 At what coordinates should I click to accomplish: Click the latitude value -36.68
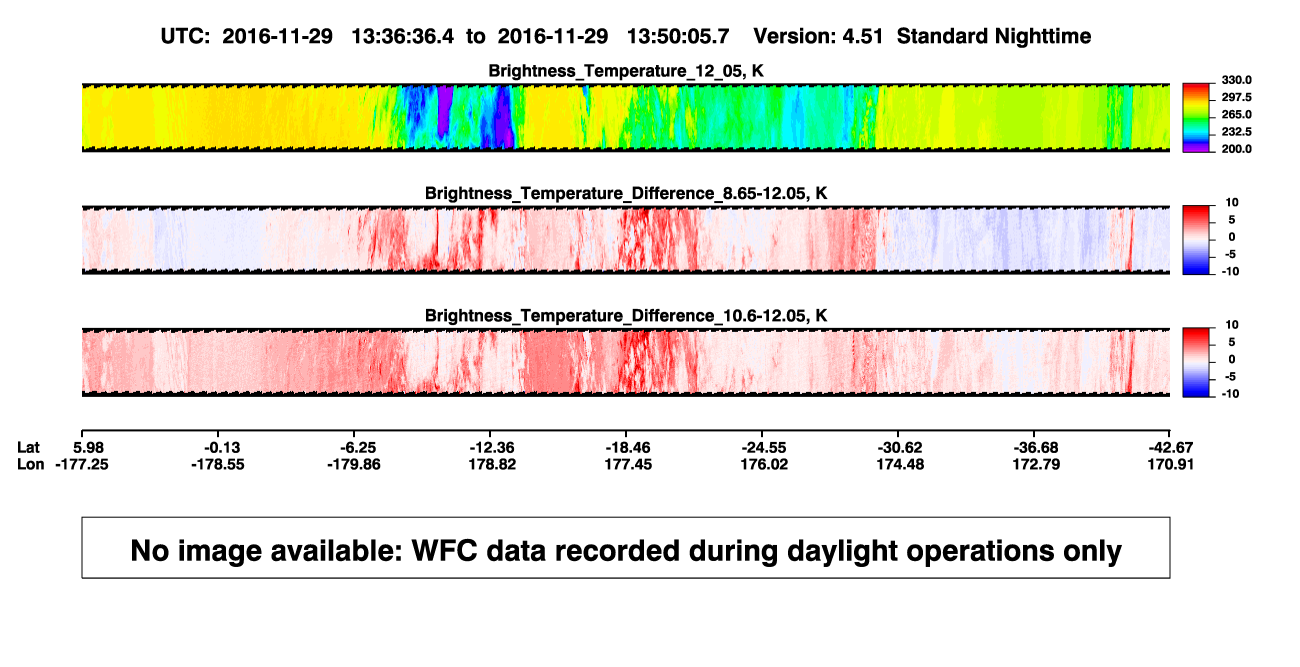tap(1035, 447)
